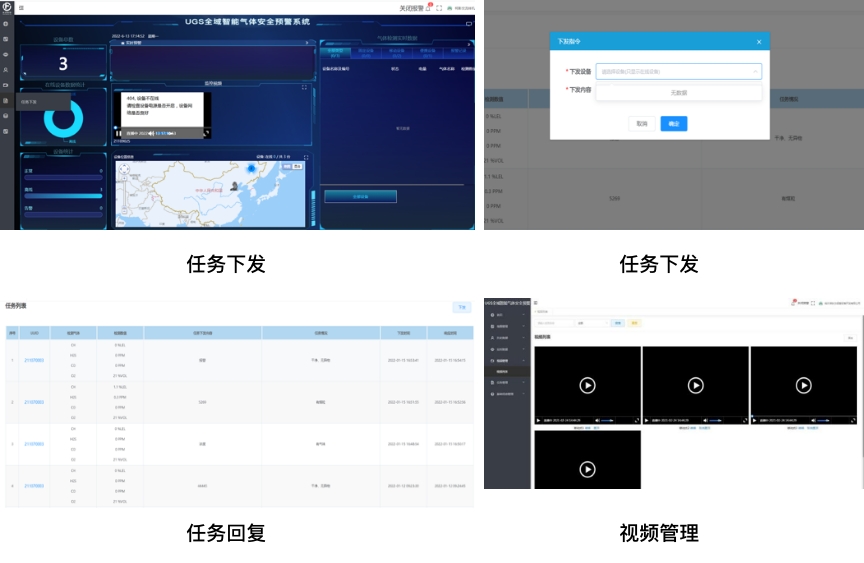Expand the grid-icon sidebar menu in video management

coord(507,326)
